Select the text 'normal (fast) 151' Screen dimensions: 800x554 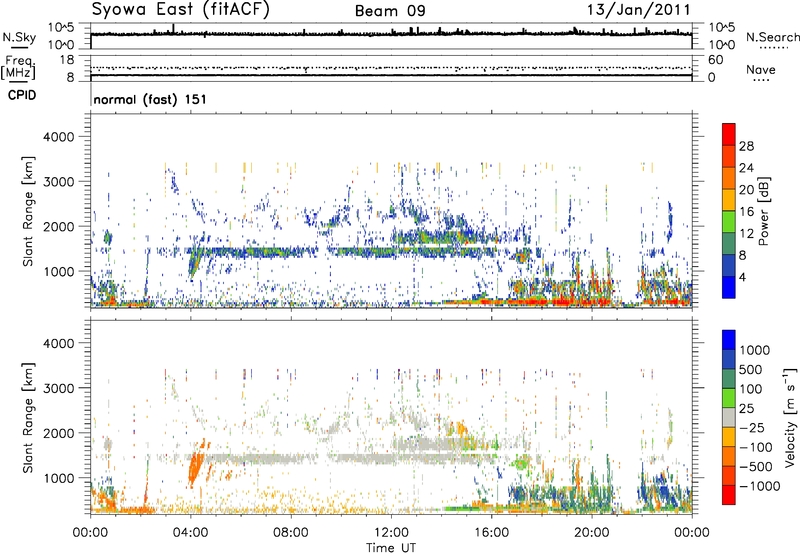click(151, 99)
